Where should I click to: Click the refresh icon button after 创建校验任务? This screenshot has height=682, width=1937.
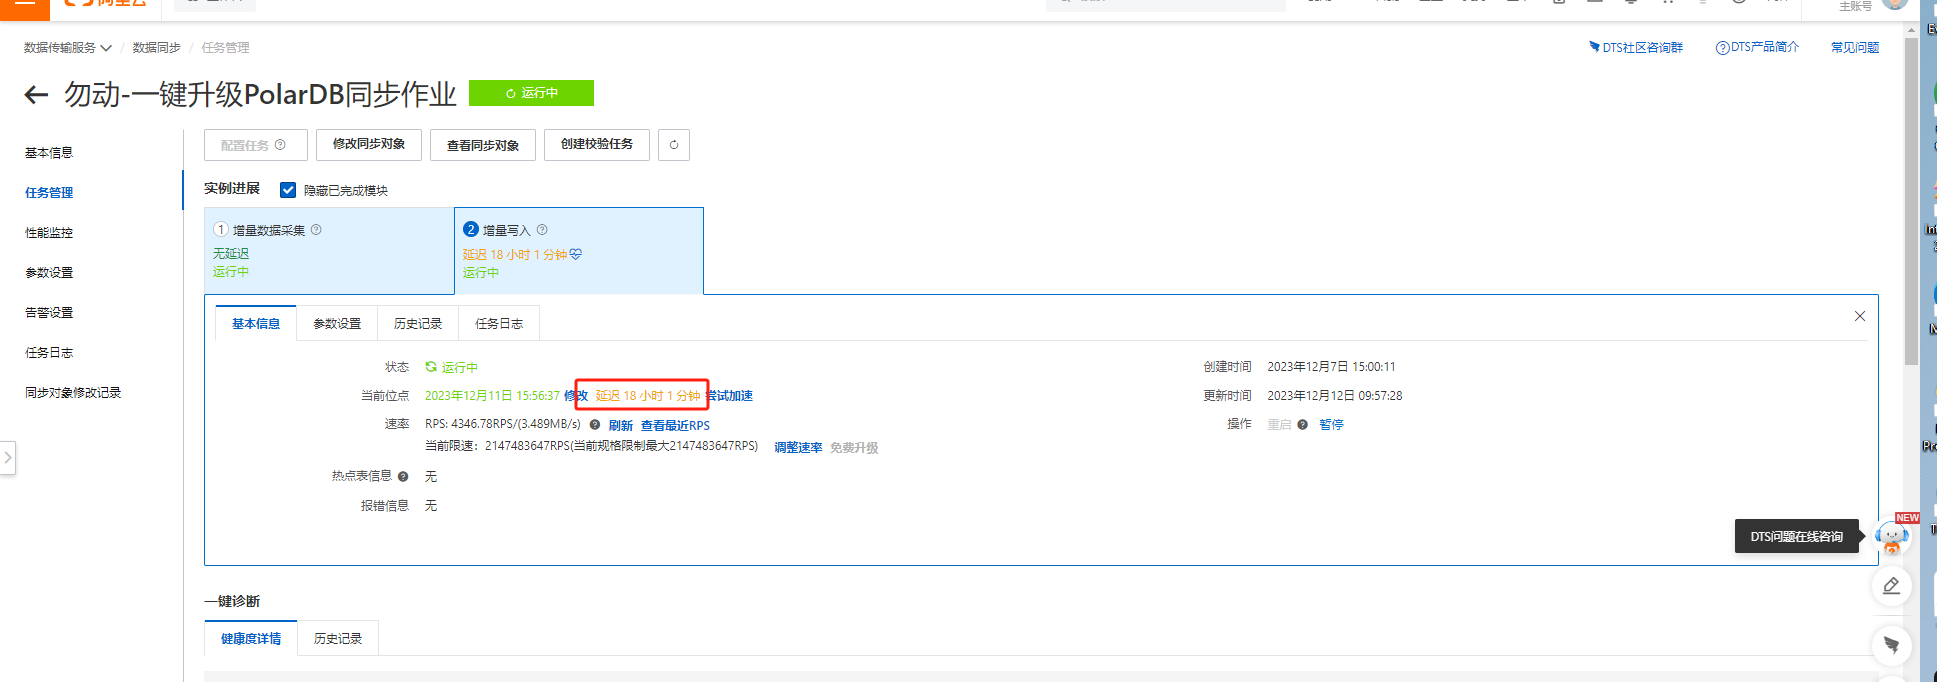point(674,145)
